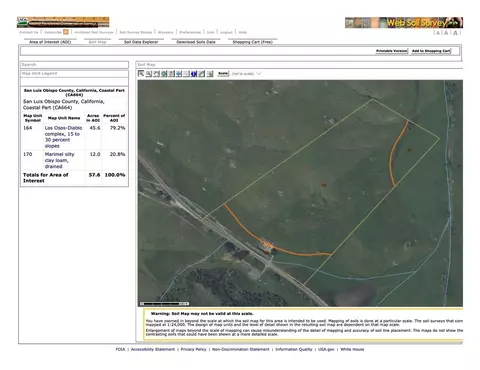The width and height of the screenshot is (480, 370).
Task: Click Add to Shopping Cart button
Action: tap(431, 51)
